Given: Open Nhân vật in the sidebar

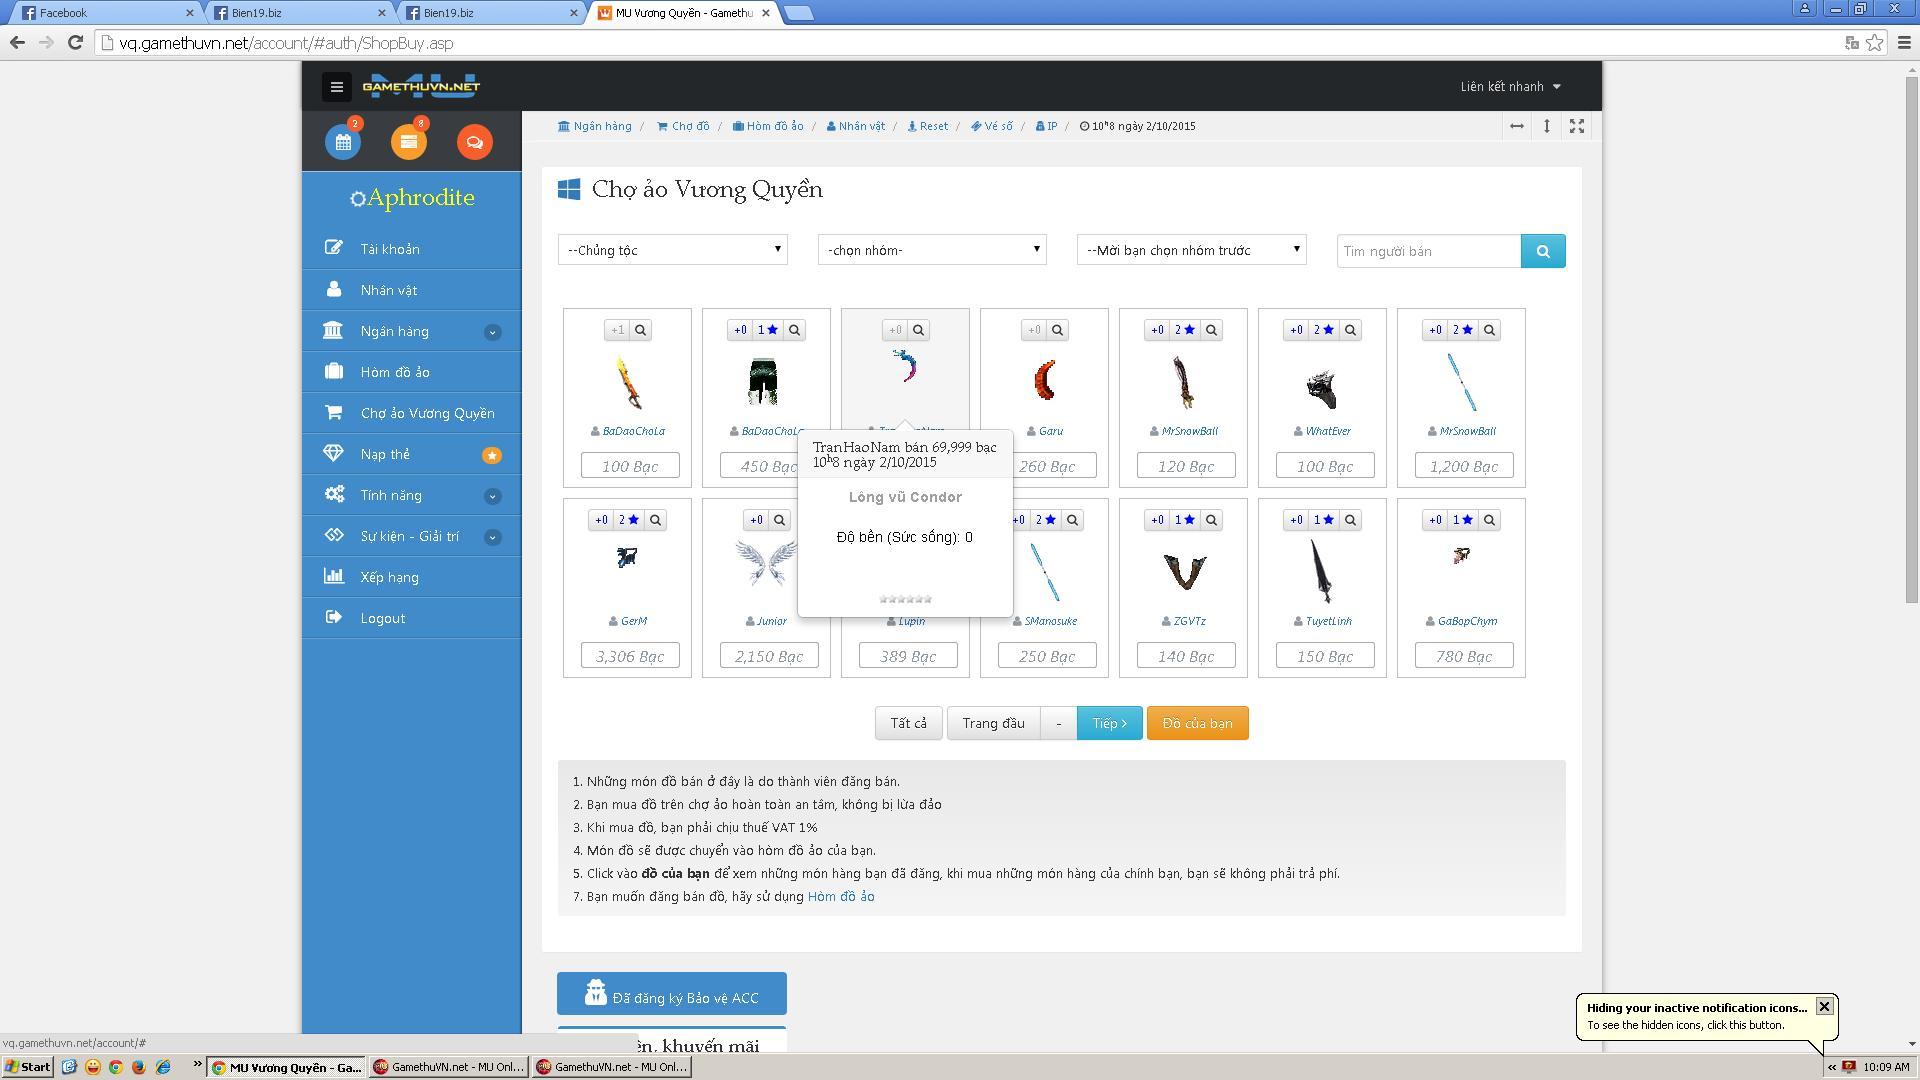Looking at the screenshot, I should [x=412, y=290].
